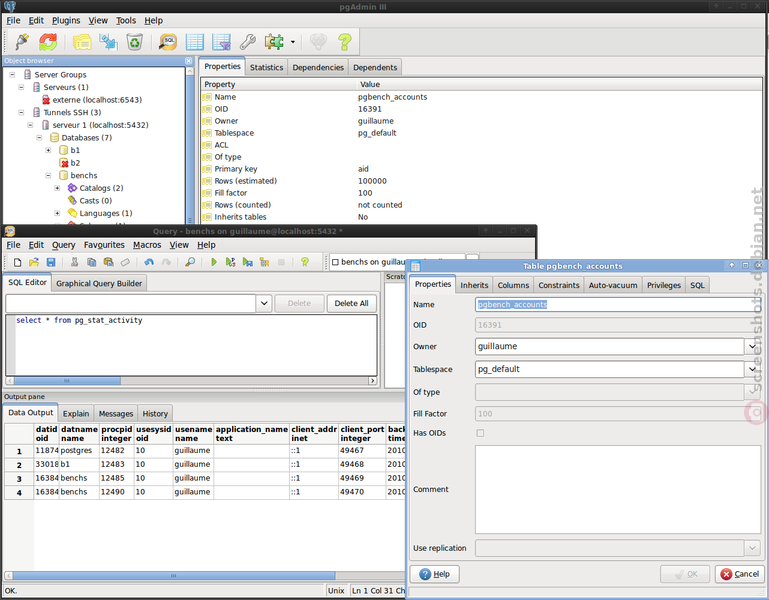Drop object using the recycle bin icon
Viewport: 769px width, 600px height.
(x=134, y=42)
